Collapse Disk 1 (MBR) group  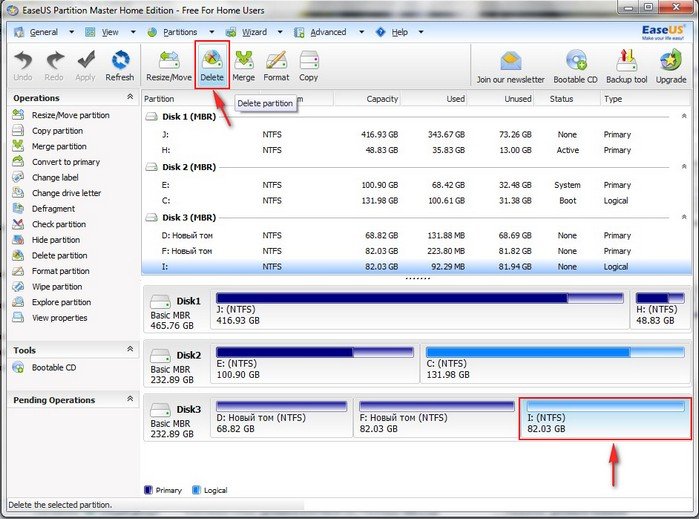[x=684, y=116]
